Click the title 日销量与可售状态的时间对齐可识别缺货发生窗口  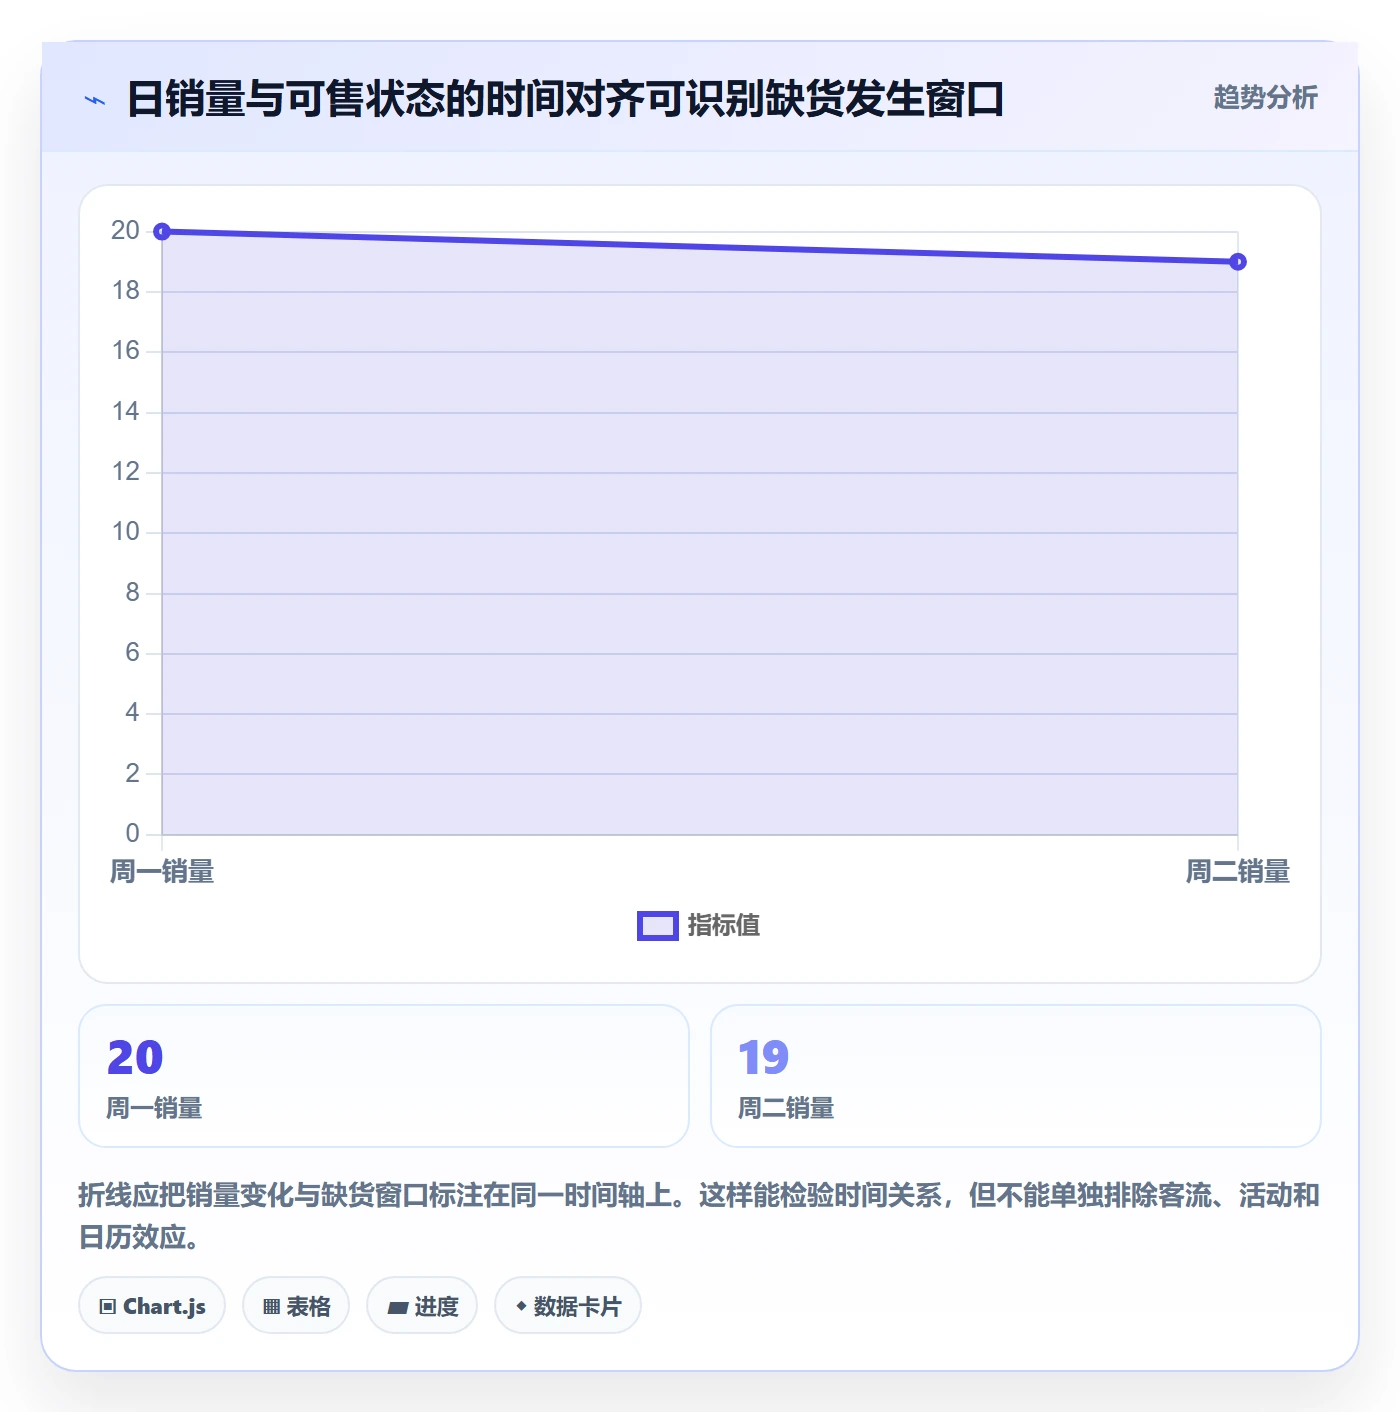pos(565,100)
